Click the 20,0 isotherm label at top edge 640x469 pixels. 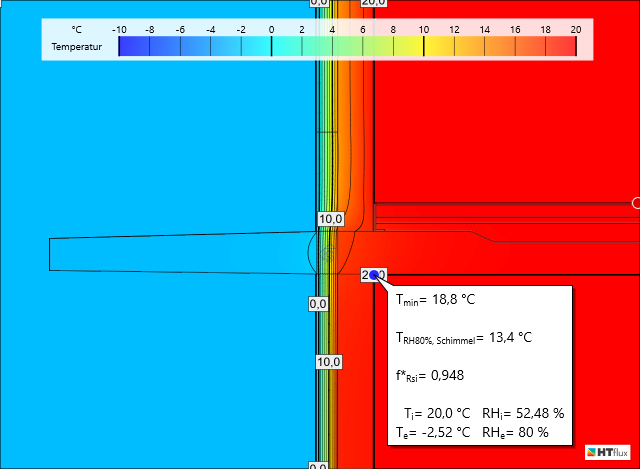click(x=373, y=3)
